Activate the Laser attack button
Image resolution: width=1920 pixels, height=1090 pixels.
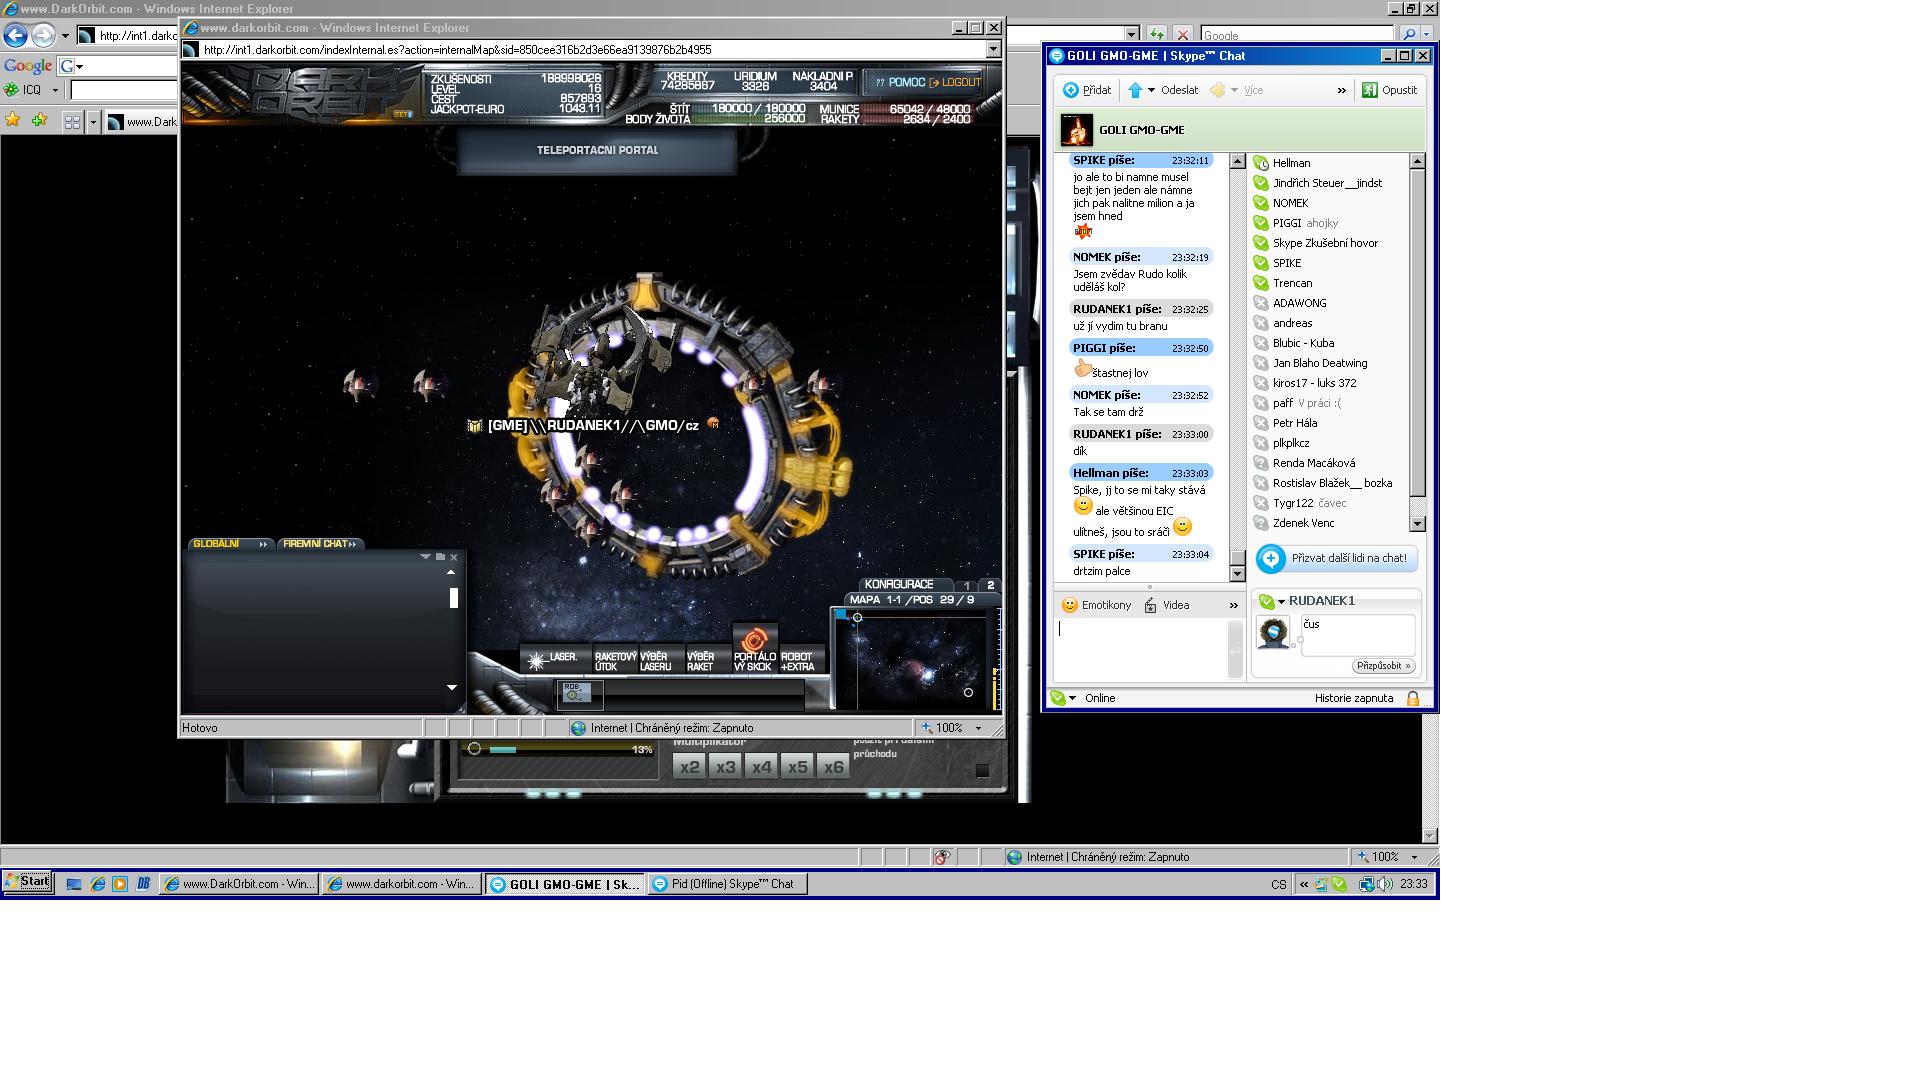click(553, 658)
